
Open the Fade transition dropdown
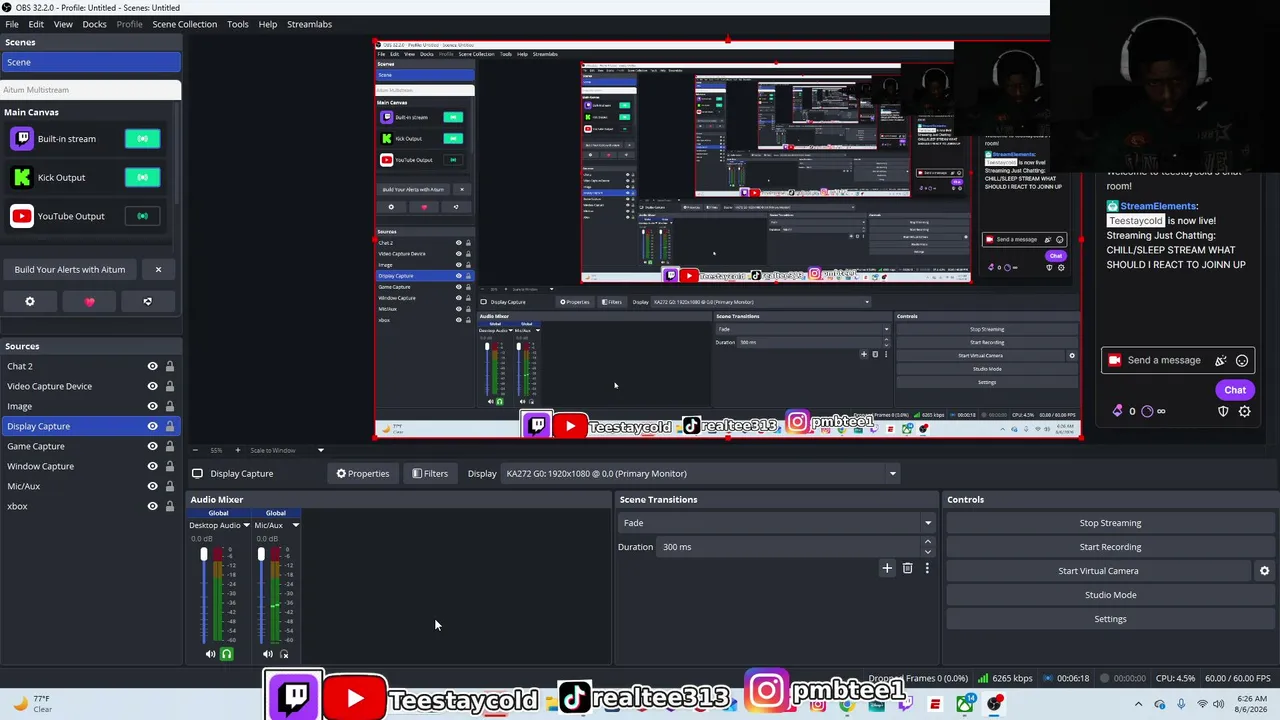click(x=776, y=523)
